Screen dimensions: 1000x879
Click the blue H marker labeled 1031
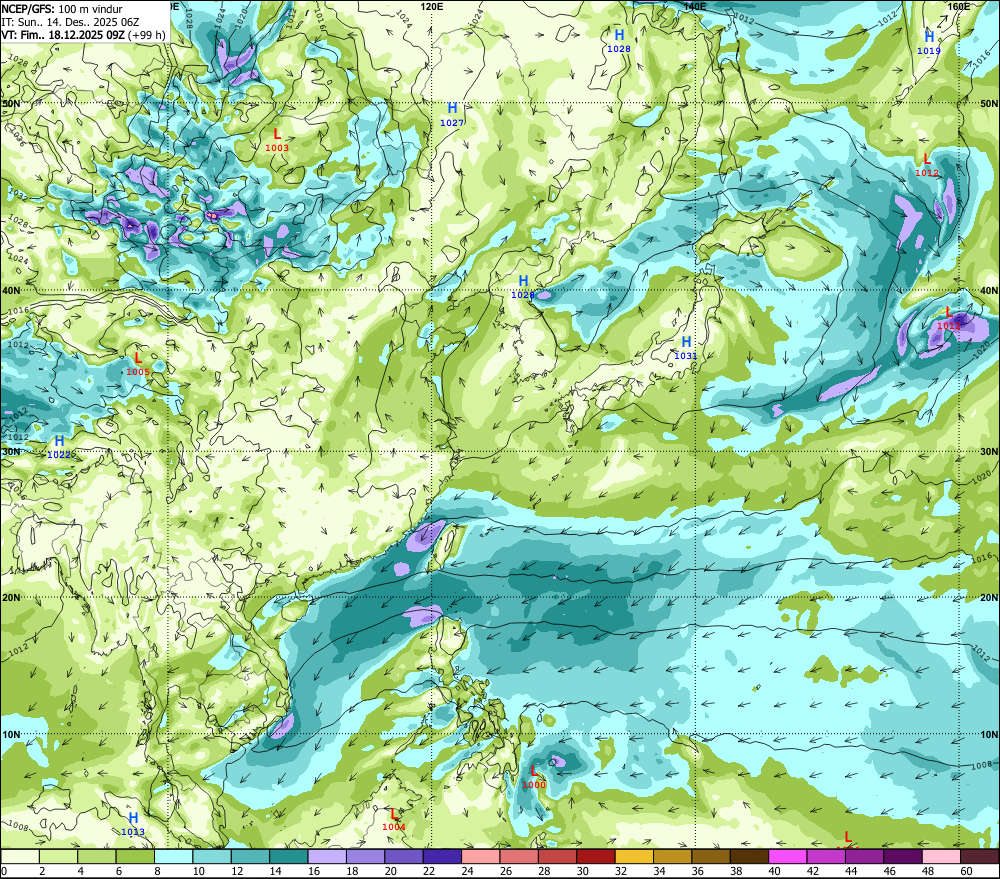point(686,342)
